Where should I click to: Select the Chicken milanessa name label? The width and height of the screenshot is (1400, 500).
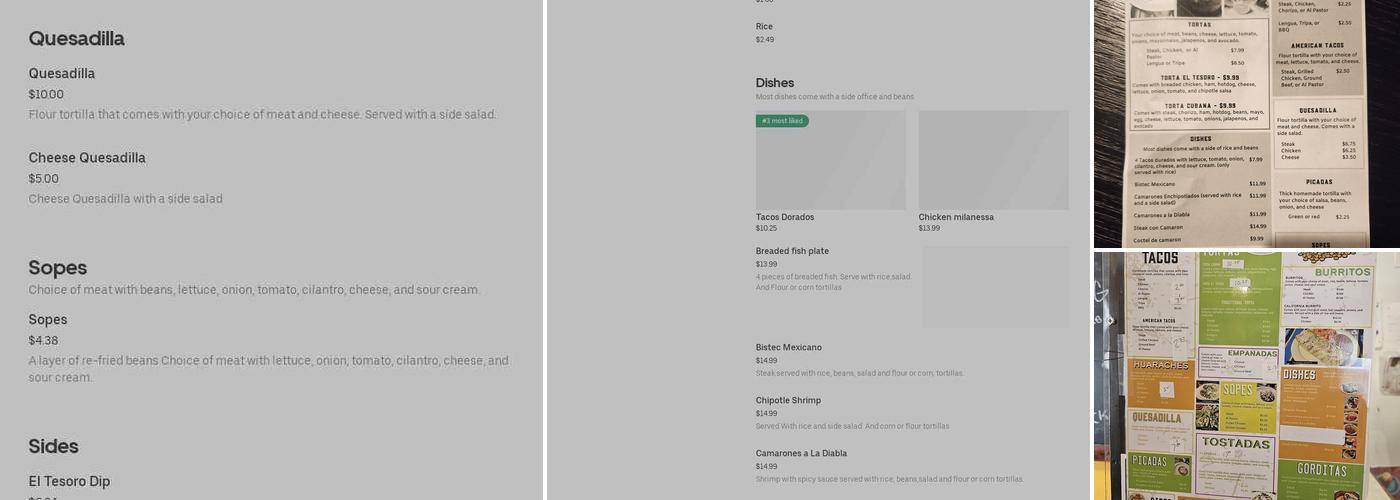(x=956, y=217)
